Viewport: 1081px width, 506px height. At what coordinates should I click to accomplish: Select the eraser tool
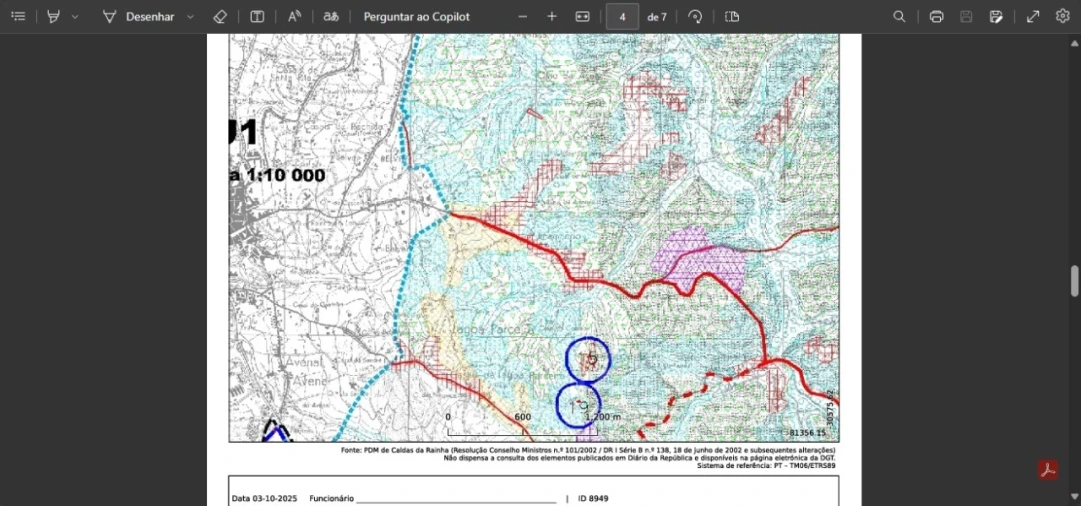[x=221, y=17]
